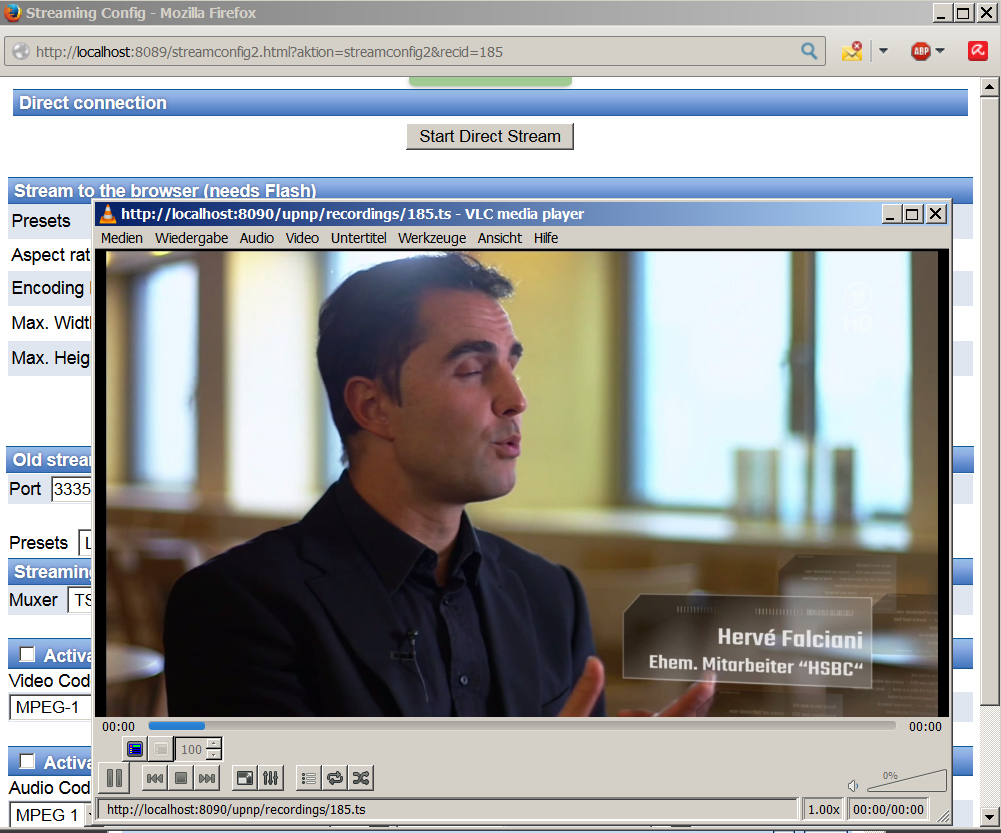Skip to the next media track

pos(207,777)
